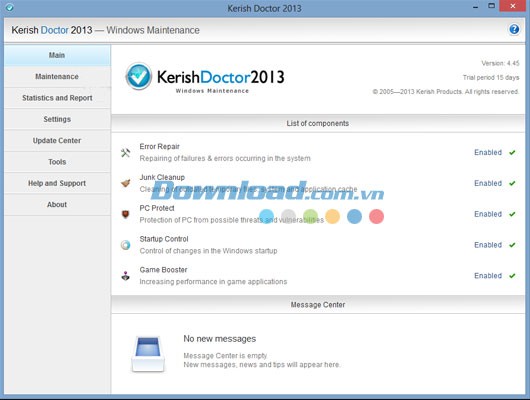The image size is (530, 400).
Task: Click 'Increasing performance in game applications' text
Action: [x=213, y=282]
